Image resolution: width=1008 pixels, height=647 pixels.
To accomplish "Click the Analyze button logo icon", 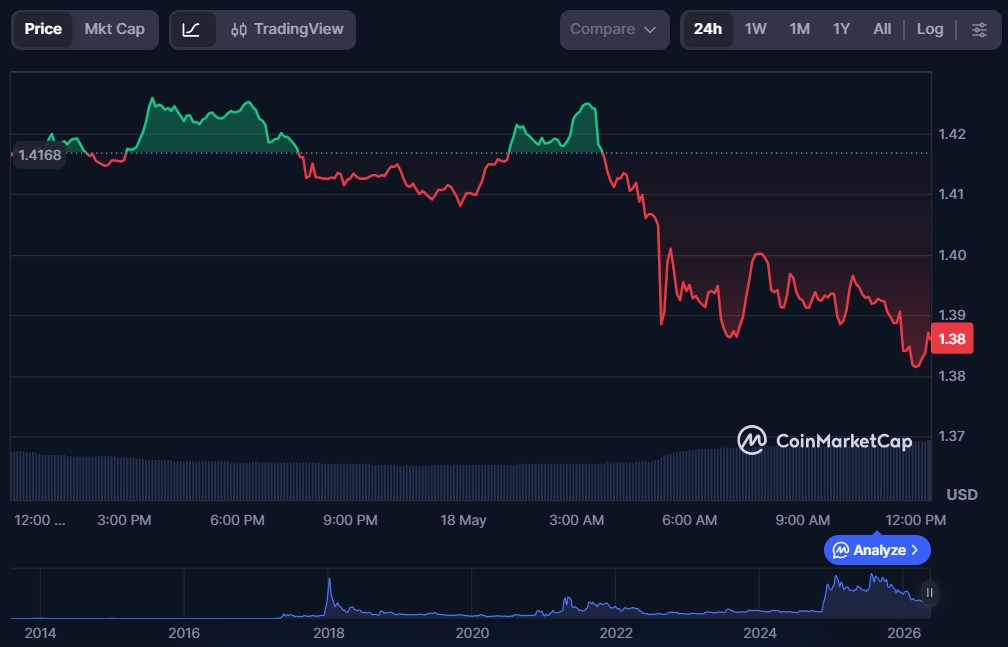I will (x=840, y=551).
